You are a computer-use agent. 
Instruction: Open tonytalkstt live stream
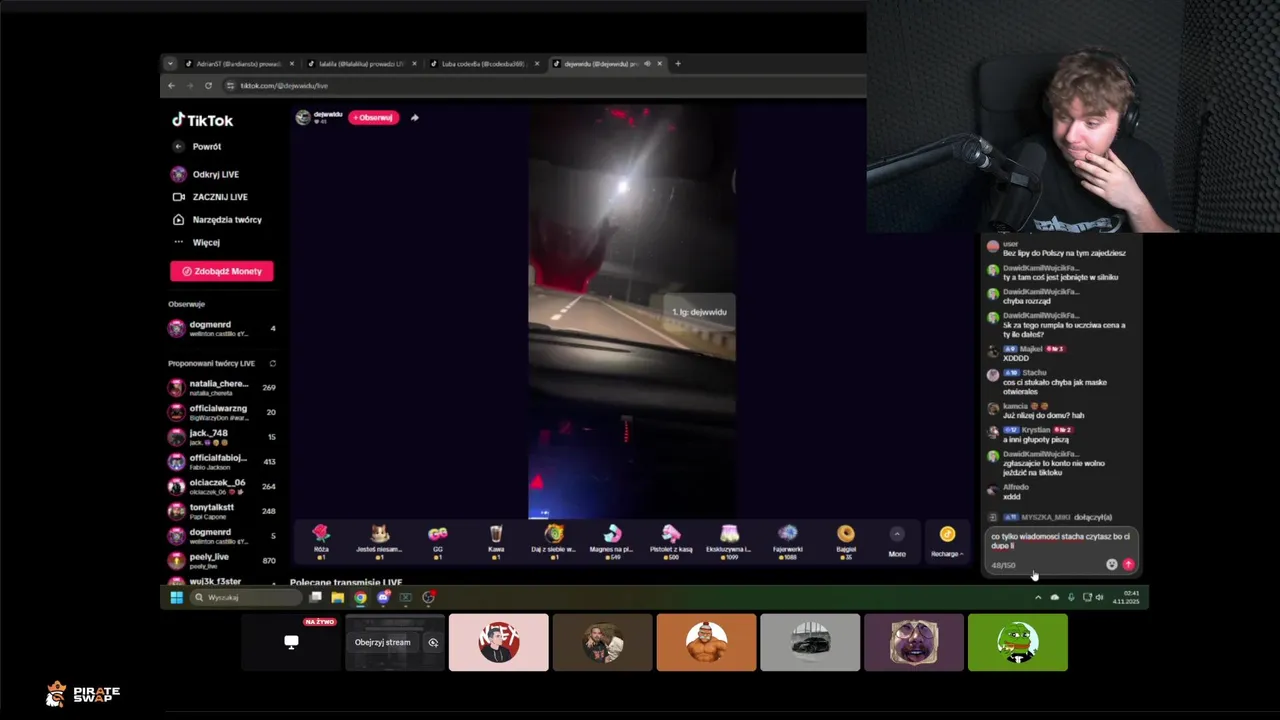click(x=222, y=511)
